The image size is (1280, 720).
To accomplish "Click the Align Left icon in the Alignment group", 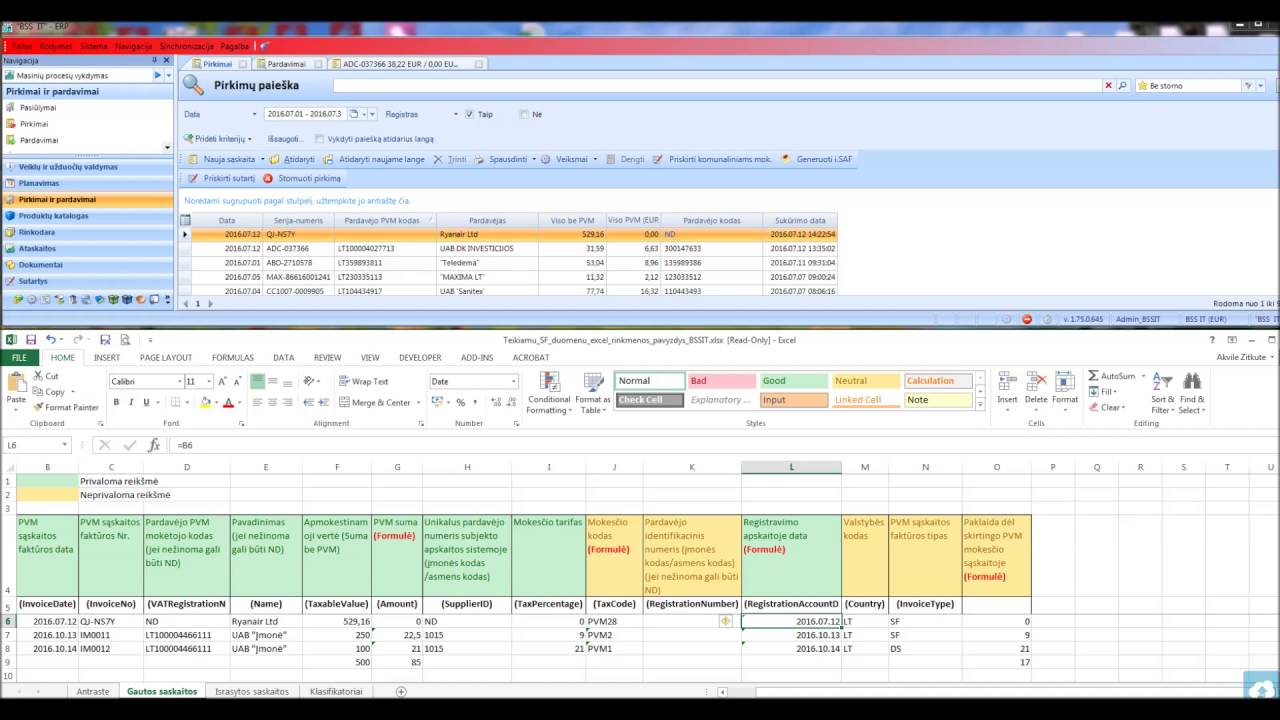I will point(257,402).
